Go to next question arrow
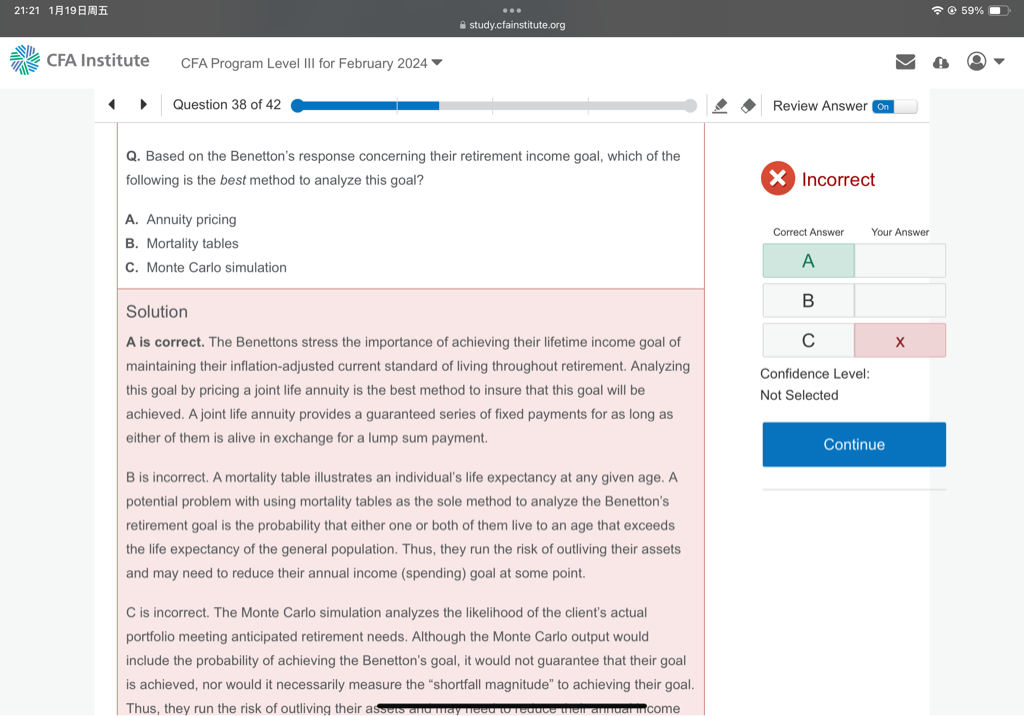This screenshot has width=1024, height=716. [143, 105]
